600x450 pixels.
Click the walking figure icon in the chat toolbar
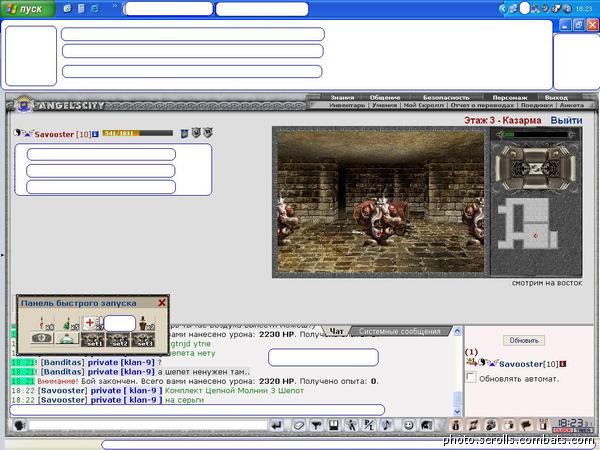click(x=351, y=425)
